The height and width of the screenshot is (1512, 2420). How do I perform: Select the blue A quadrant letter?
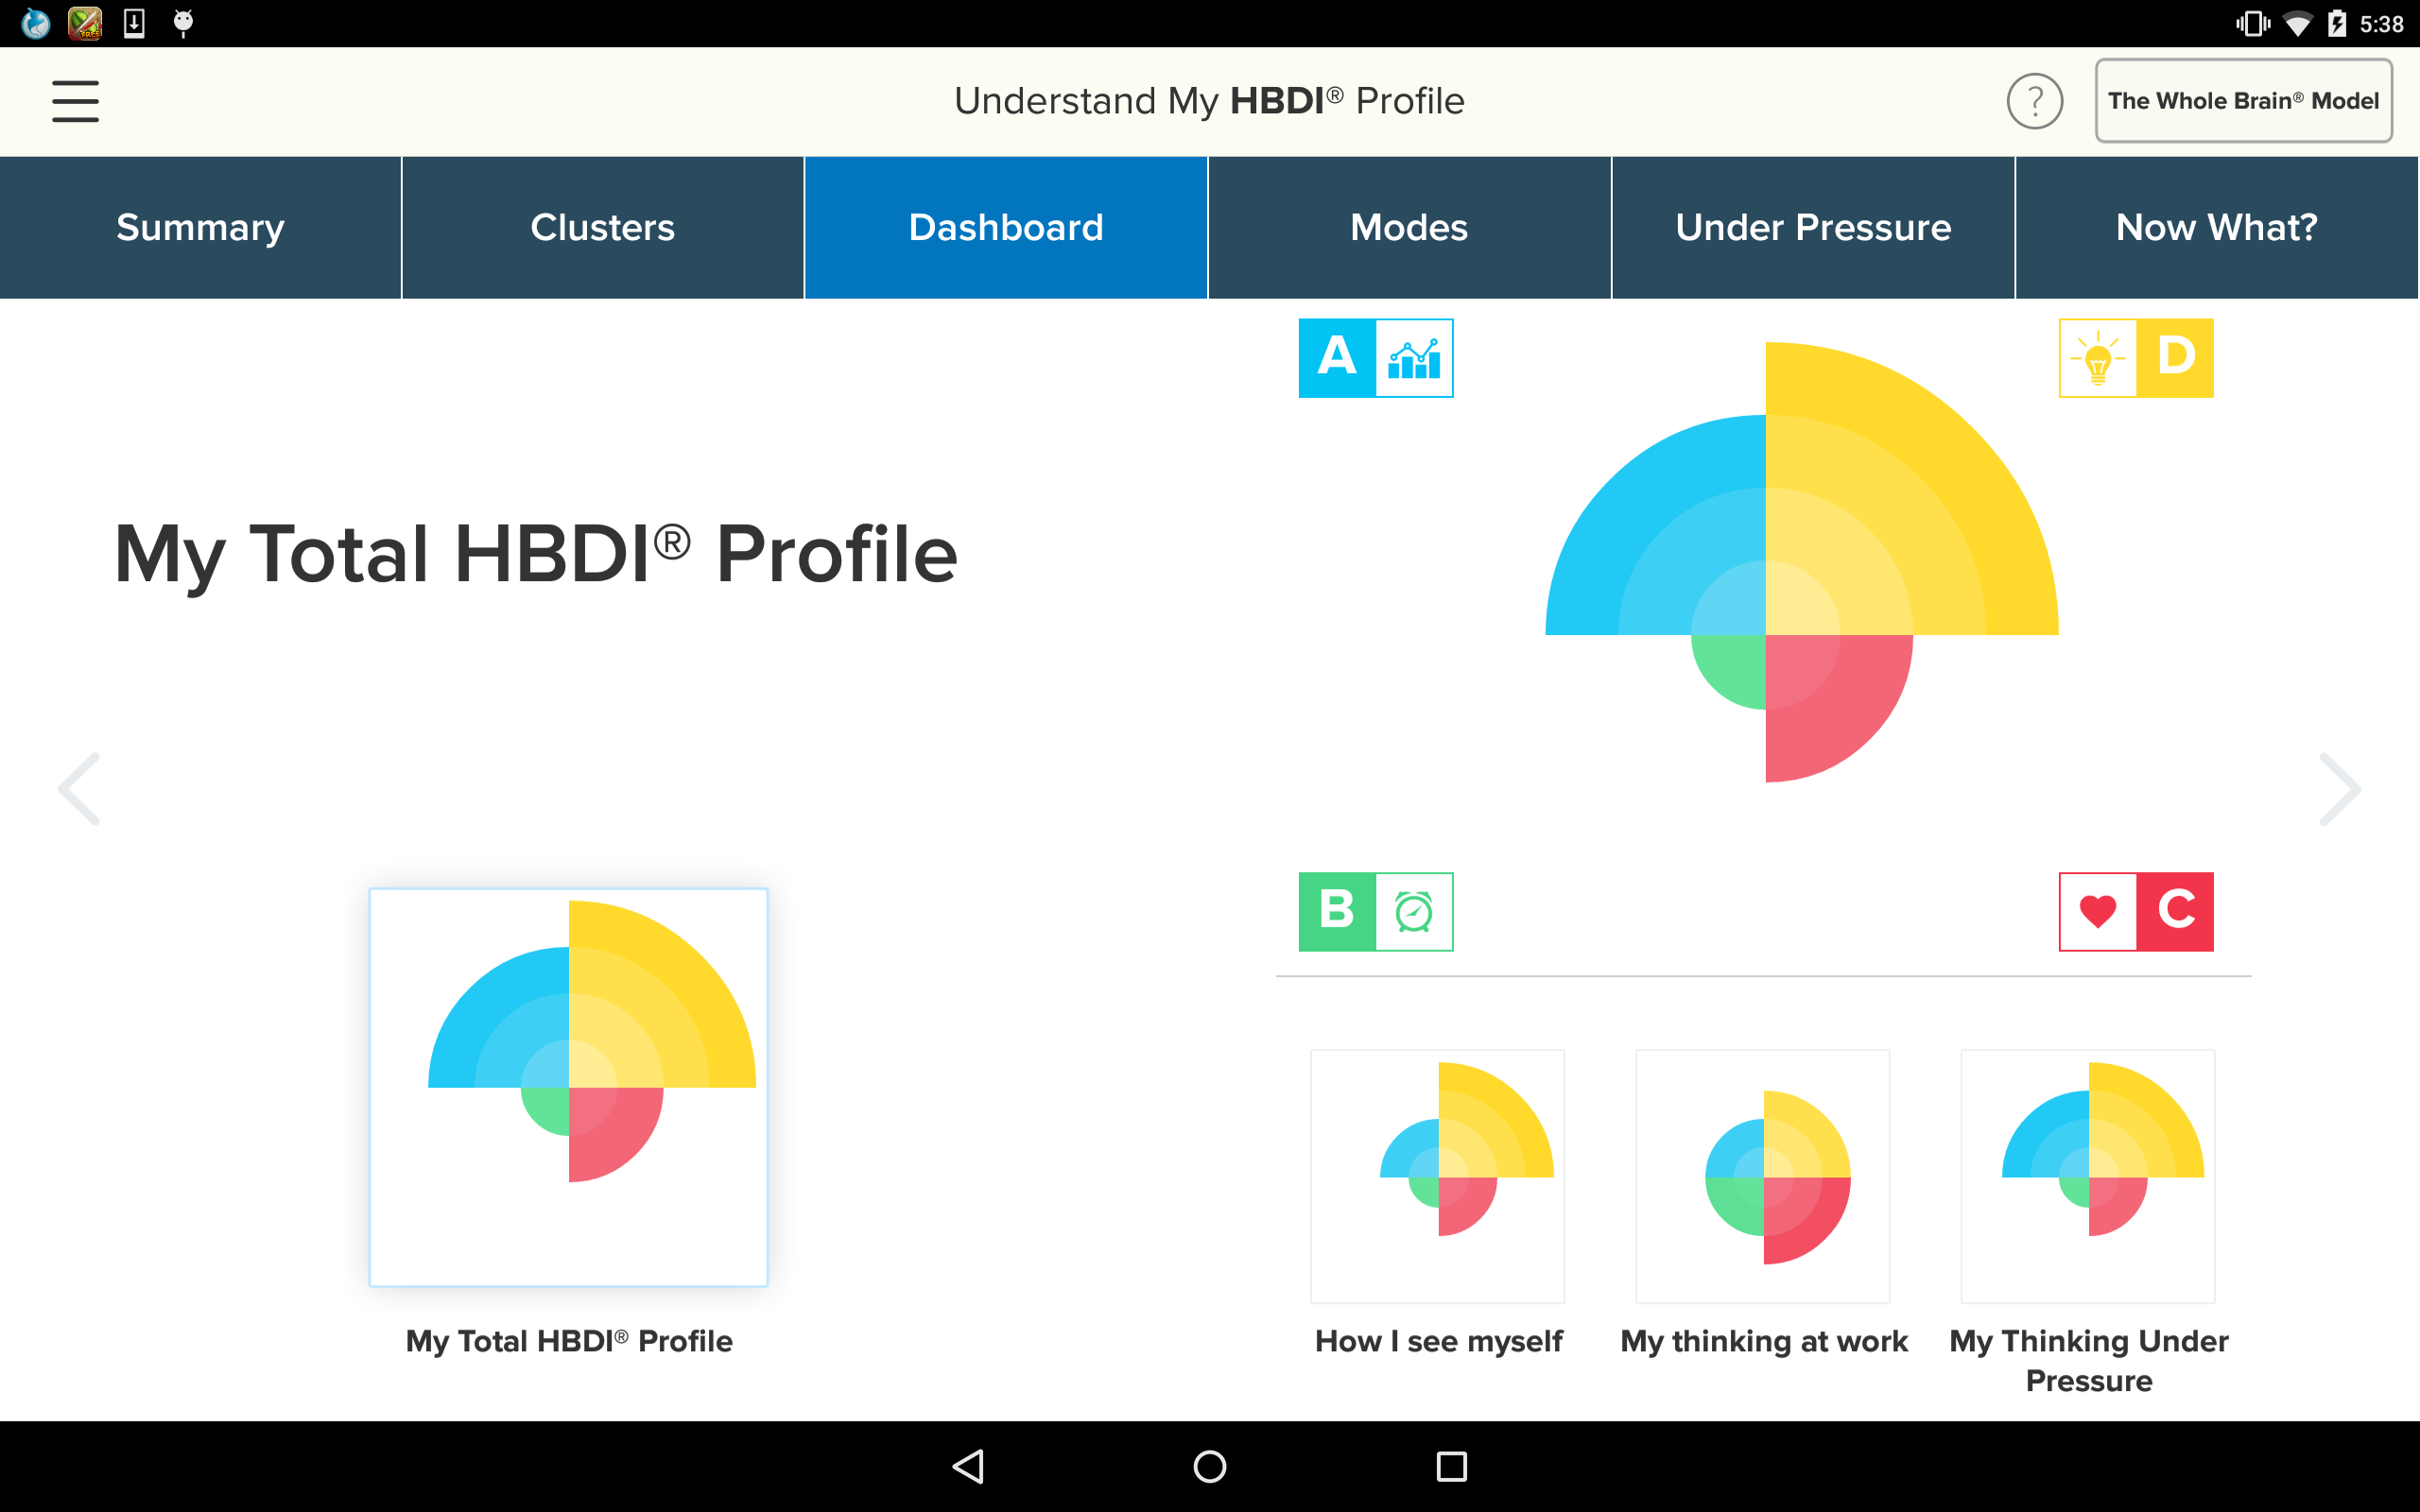point(1337,358)
